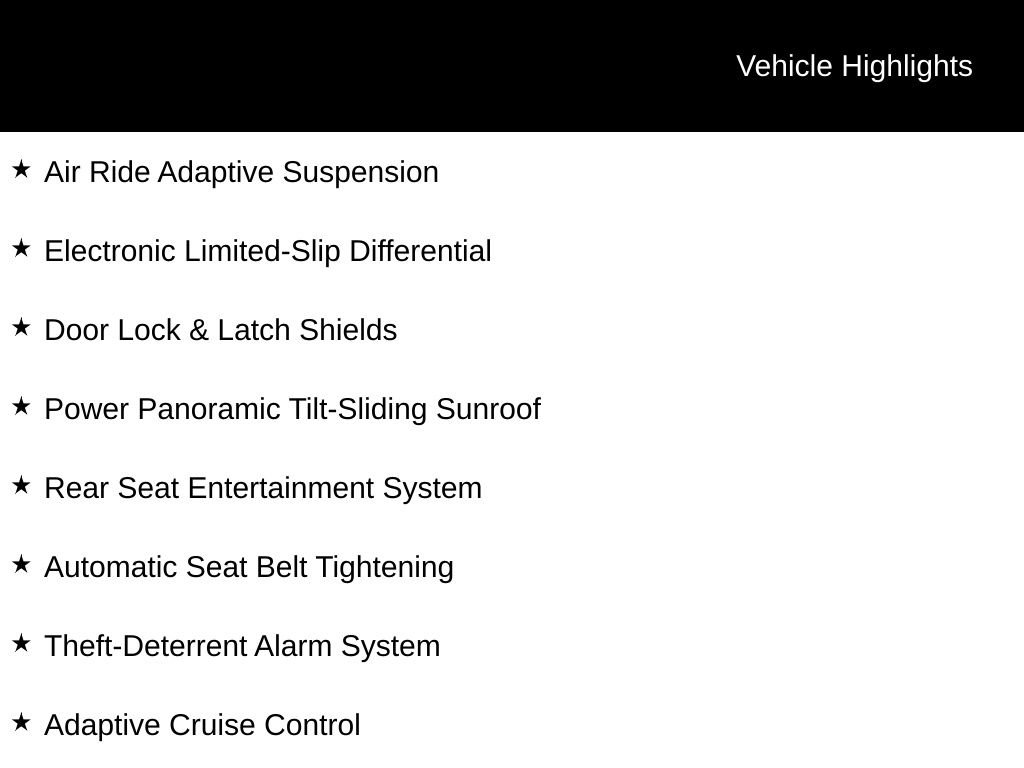Click the star beside Adaptive Cruise Control
Screen dimensions: 1024x768
click(22, 723)
